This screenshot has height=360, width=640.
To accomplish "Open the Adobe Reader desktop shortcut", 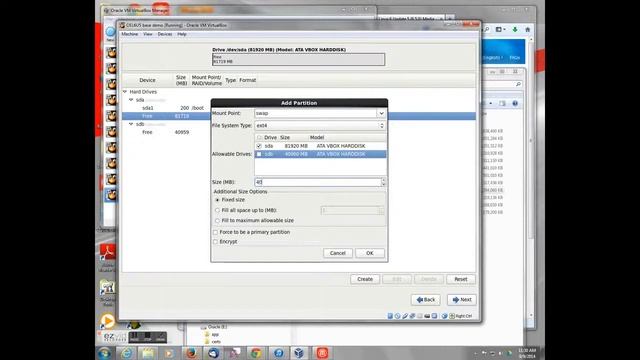I will (107, 253).
